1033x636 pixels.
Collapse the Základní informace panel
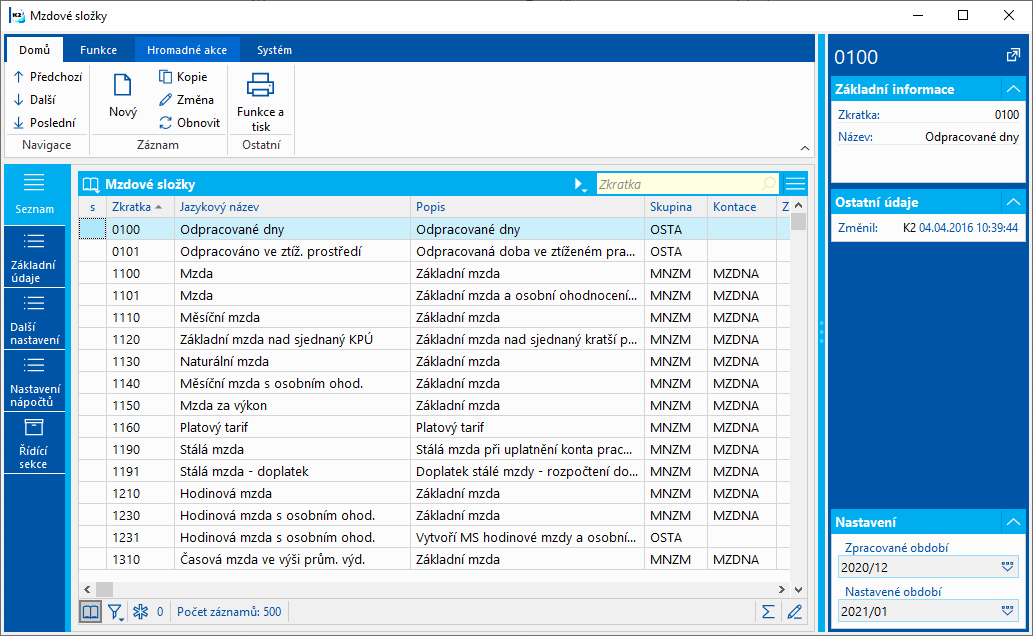(x=1013, y=89)
